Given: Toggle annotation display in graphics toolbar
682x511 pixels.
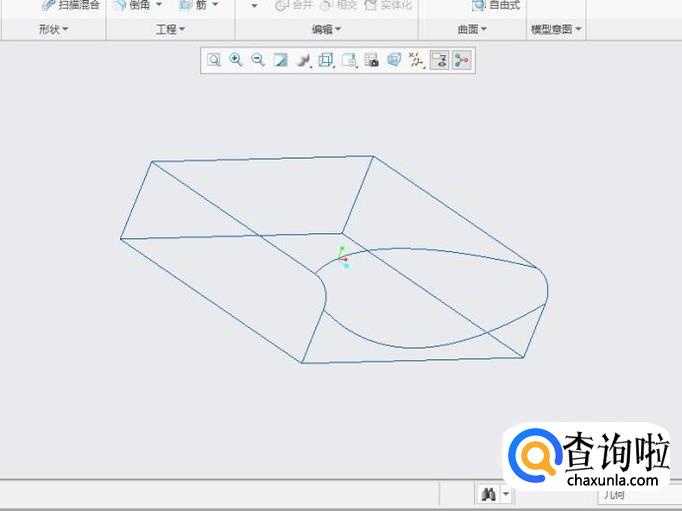Looking at the screenshot, I should (439, 60).
